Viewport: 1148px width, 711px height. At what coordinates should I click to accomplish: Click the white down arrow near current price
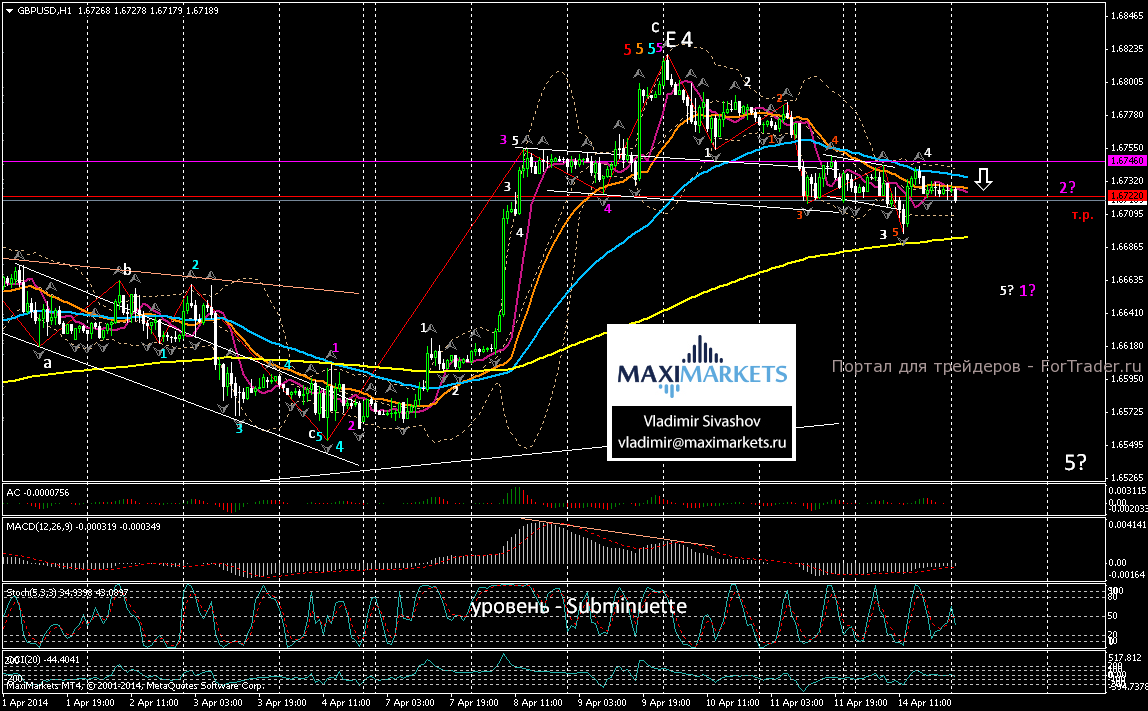coord(984,179)
